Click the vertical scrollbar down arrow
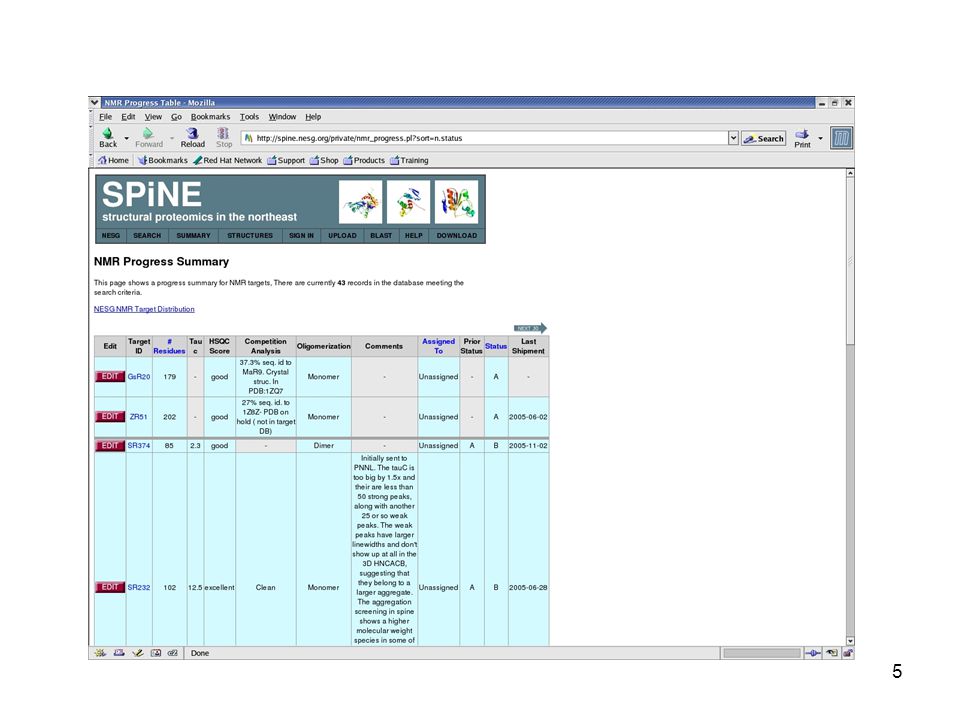The width and height of the screenshot is (960, 720). (x=850, y=640)
